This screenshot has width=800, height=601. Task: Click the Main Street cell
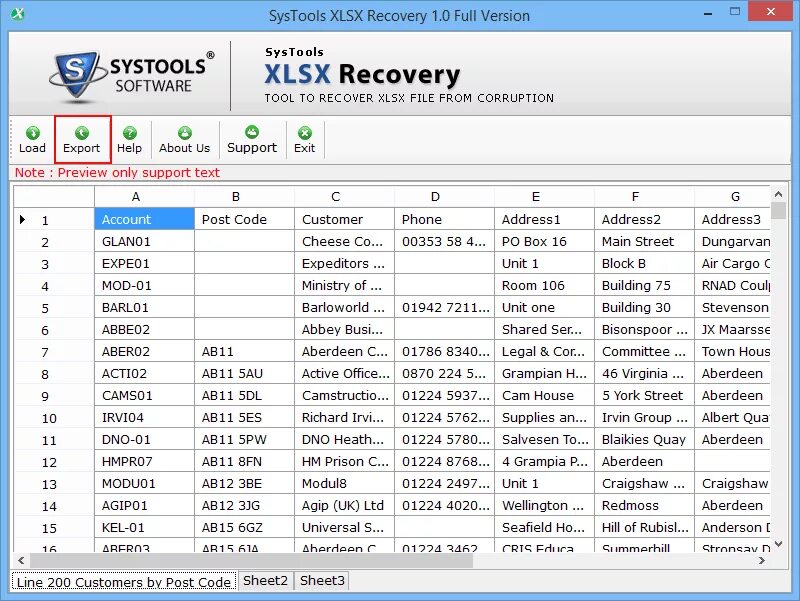click(x=644, y=241)
